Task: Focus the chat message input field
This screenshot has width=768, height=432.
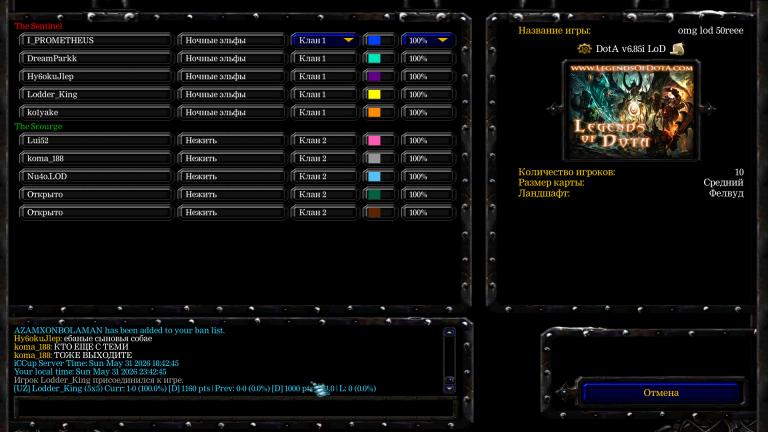Action: [234, 408]
